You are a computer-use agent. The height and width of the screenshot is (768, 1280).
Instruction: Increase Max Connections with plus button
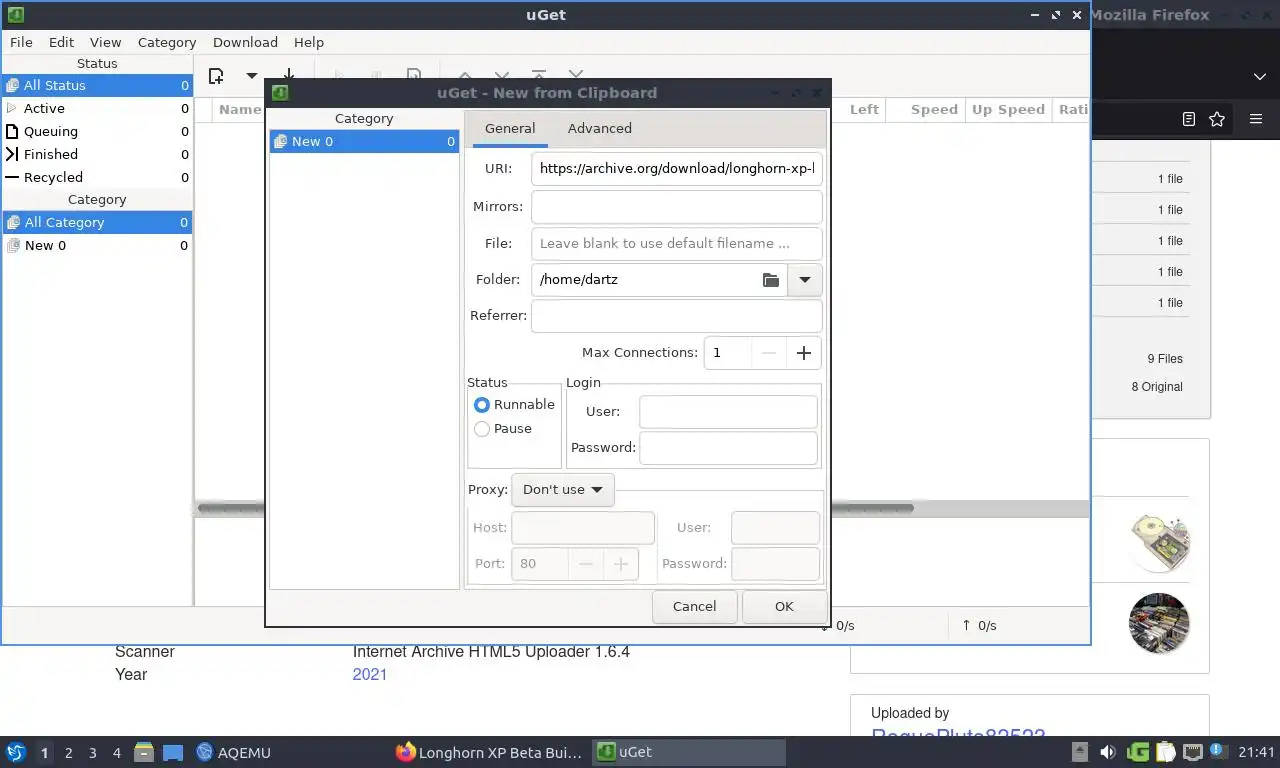click(x=804, y=353)
